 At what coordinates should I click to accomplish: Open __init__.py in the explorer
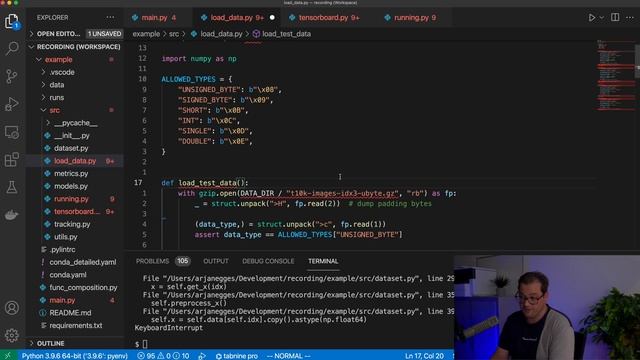75,136
